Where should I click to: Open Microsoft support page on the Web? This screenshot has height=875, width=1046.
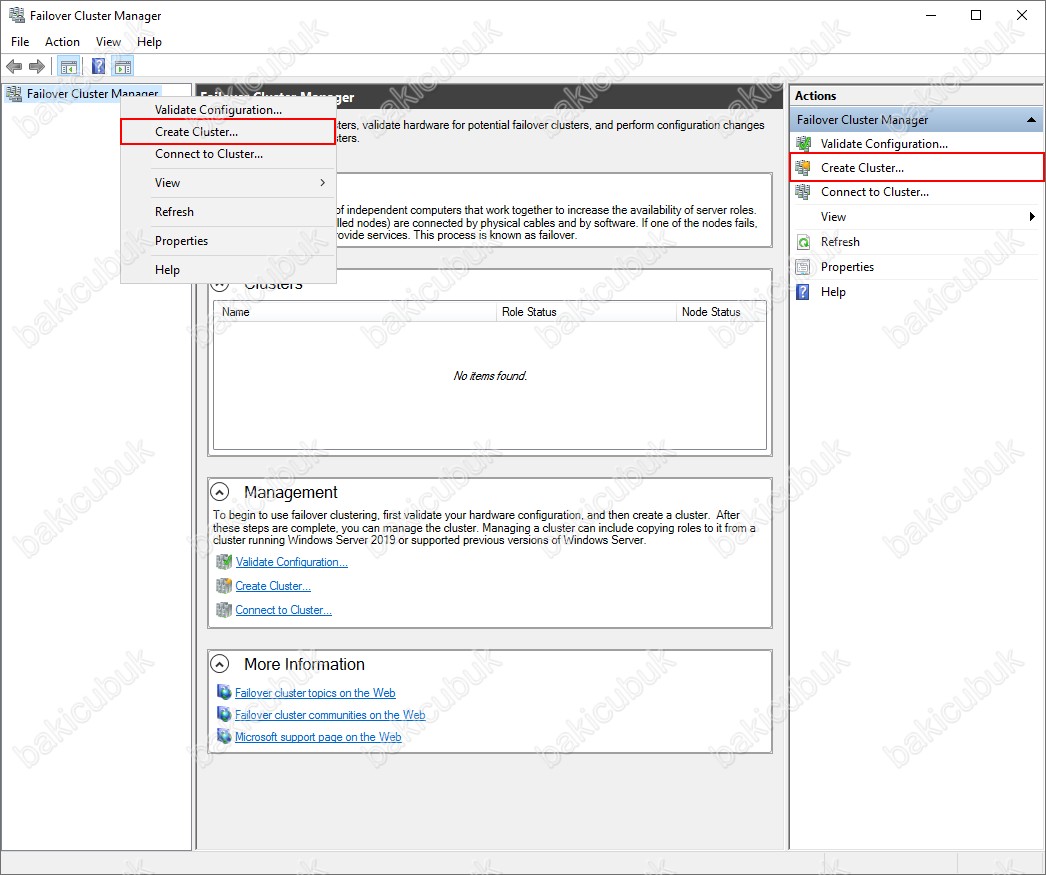[318, 736]
